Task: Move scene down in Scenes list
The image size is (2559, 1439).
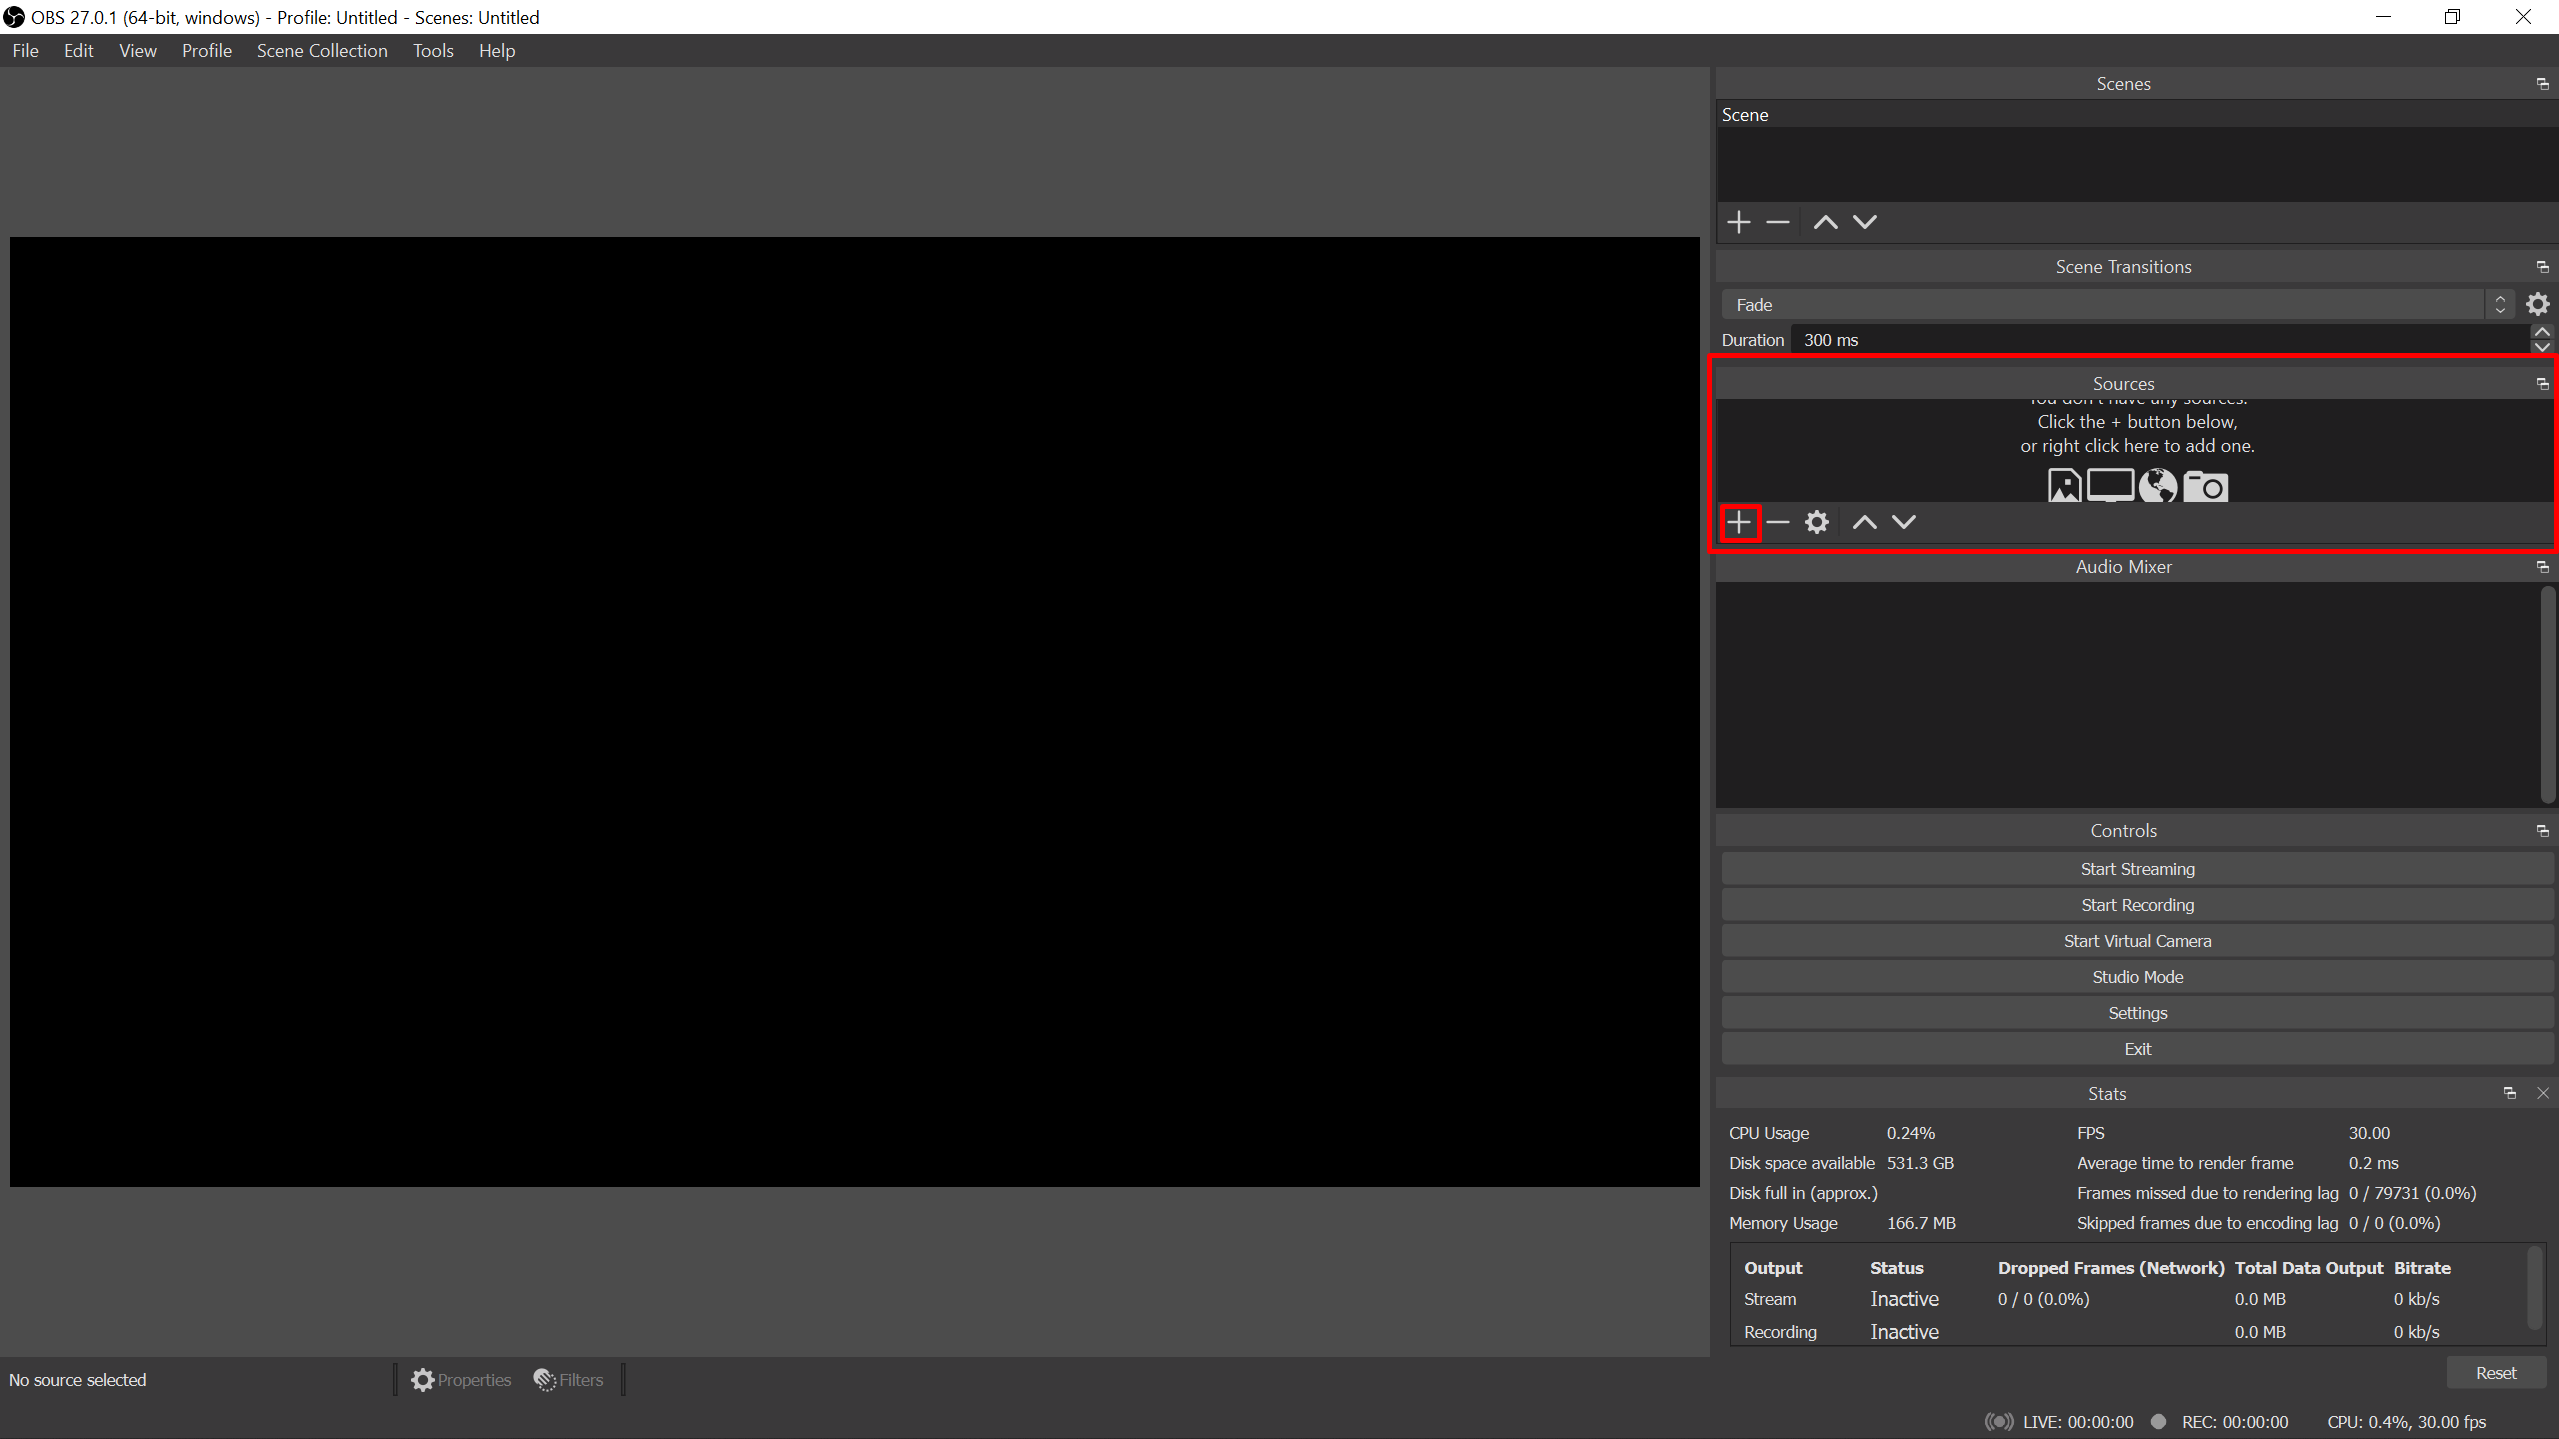Action: [1865, 222]
